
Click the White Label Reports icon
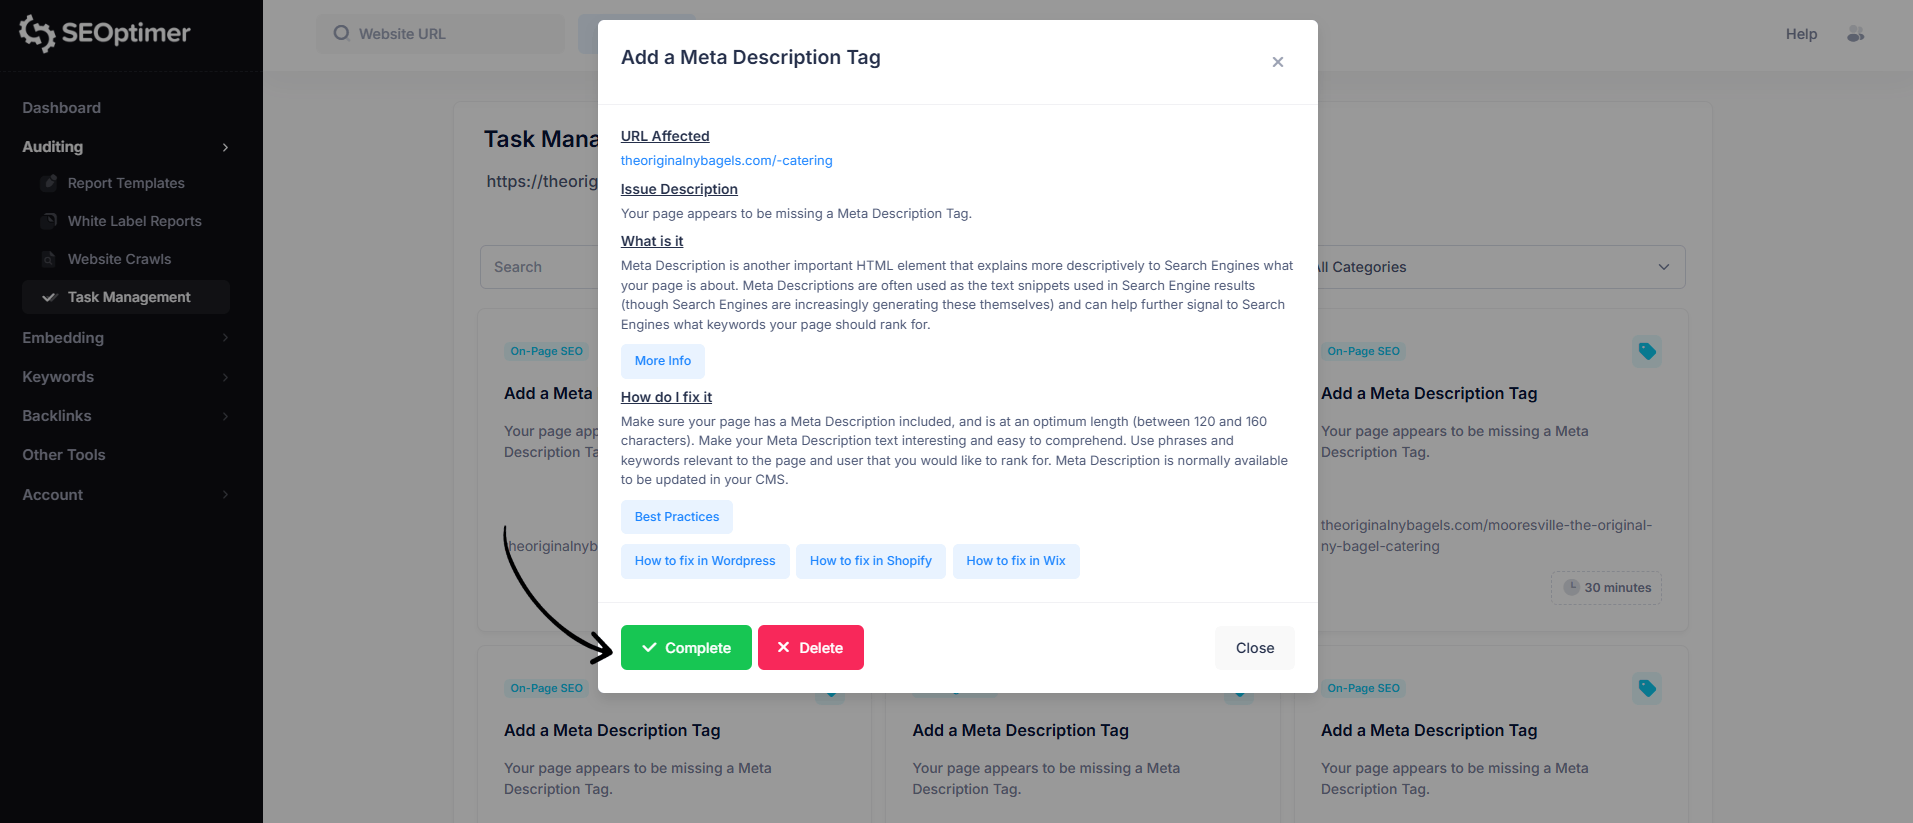coord(49,221)
